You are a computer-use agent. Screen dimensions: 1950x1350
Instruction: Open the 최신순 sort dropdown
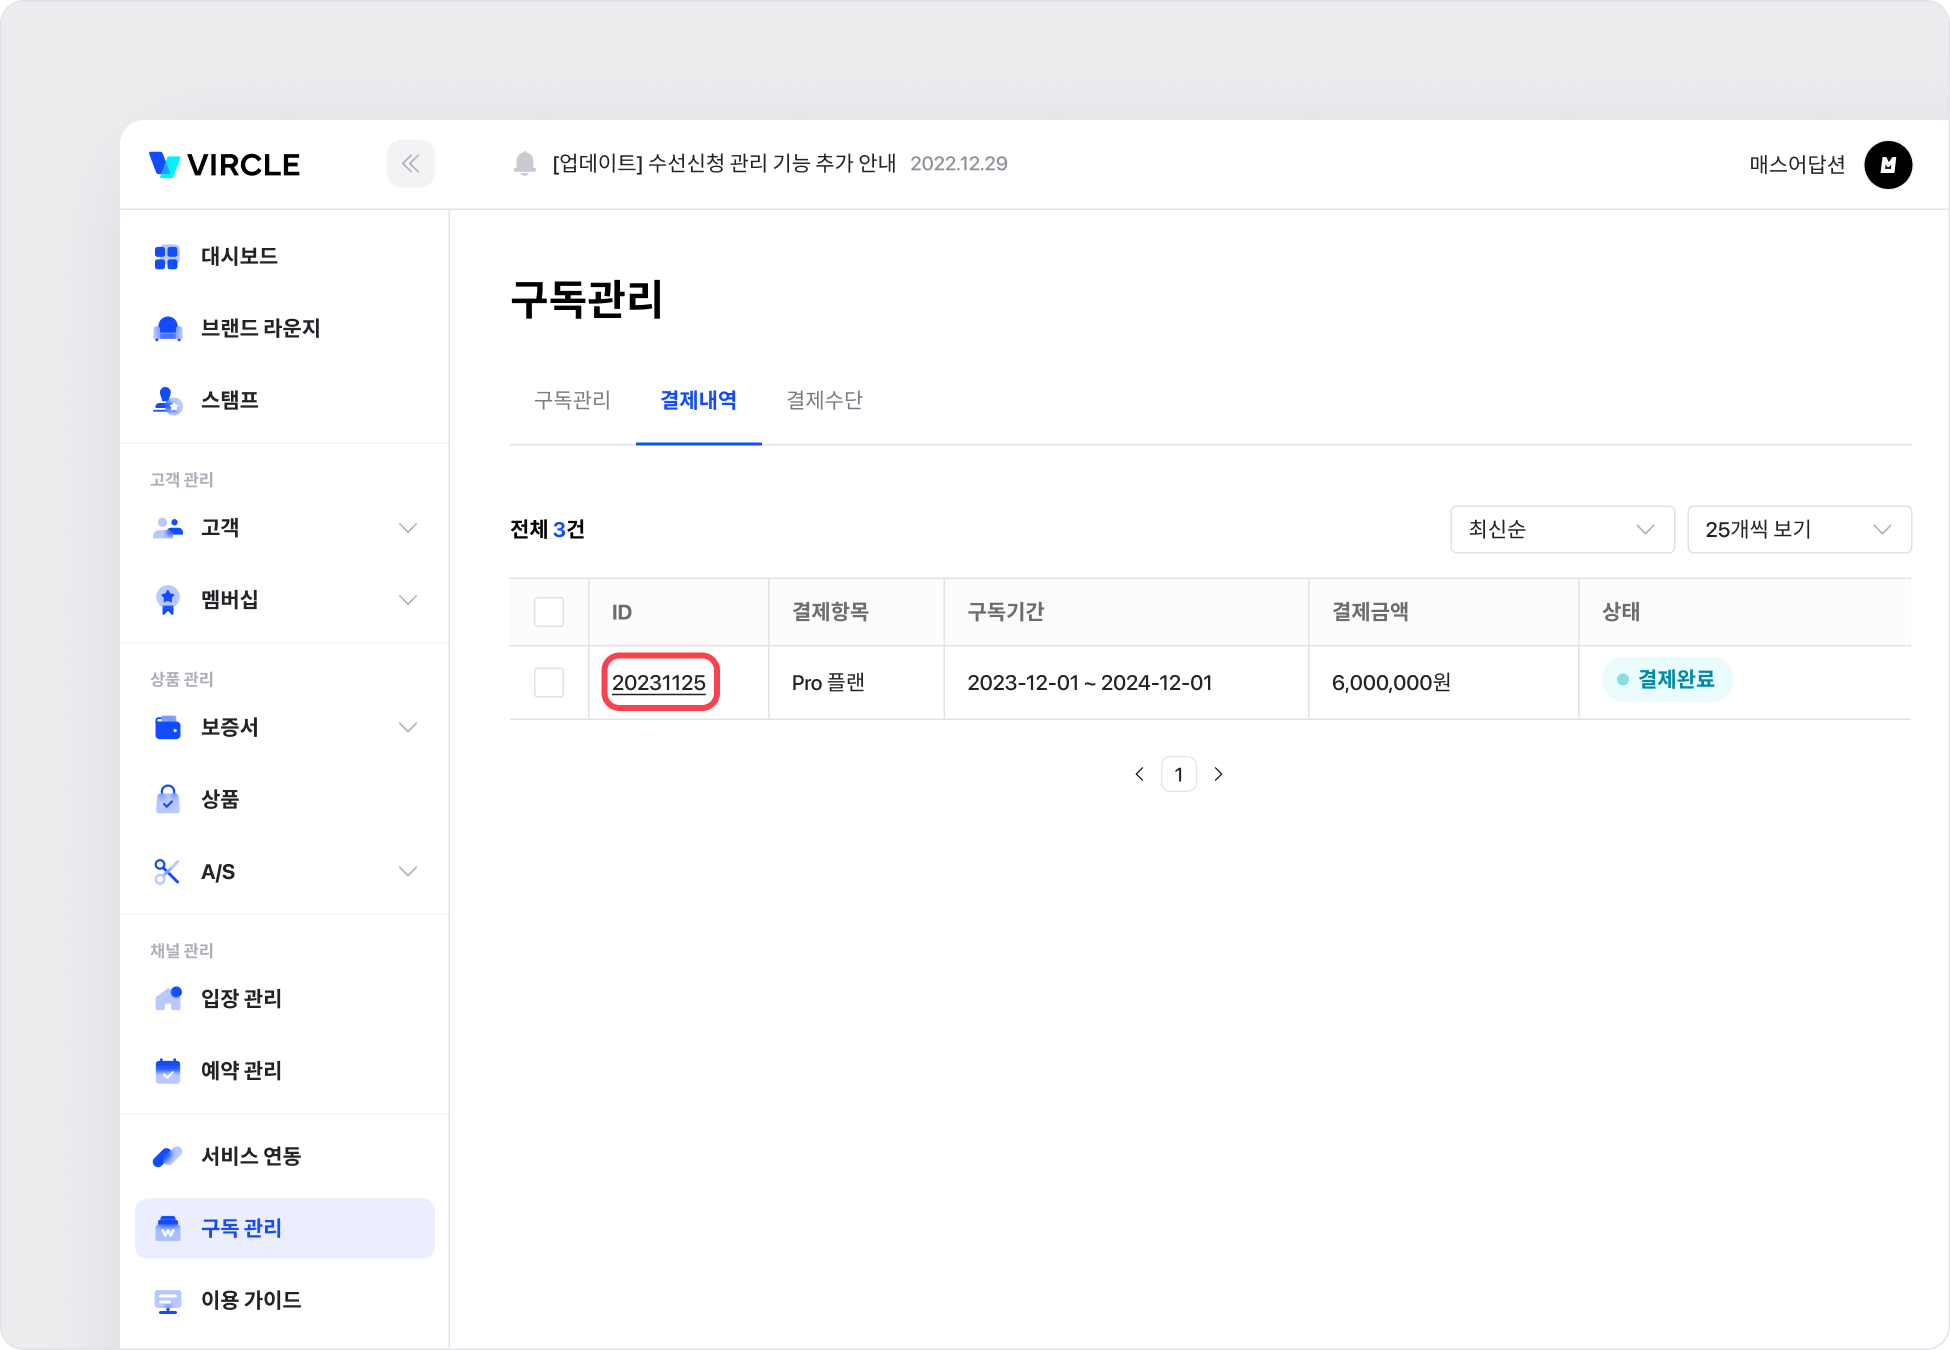point(1561,529)
